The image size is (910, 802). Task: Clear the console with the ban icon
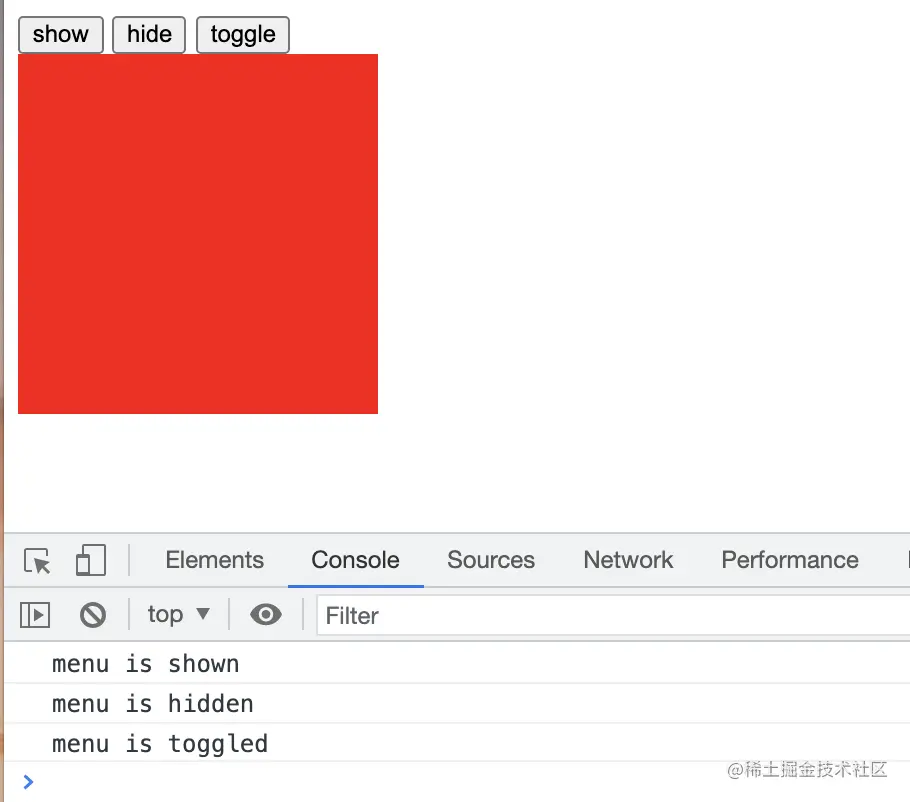93,615
